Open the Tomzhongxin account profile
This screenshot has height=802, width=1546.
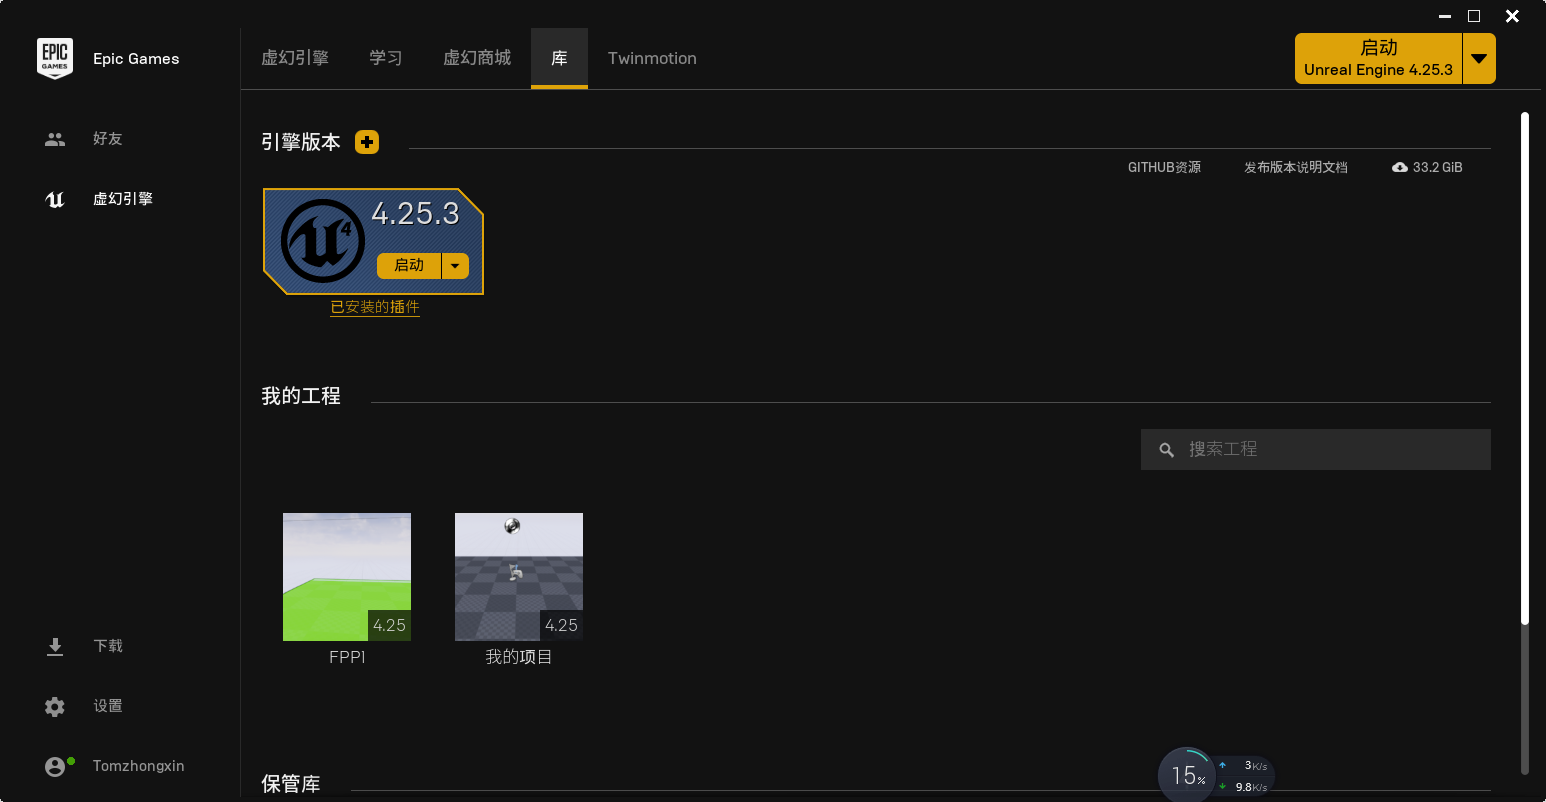(x=115, y=766)
